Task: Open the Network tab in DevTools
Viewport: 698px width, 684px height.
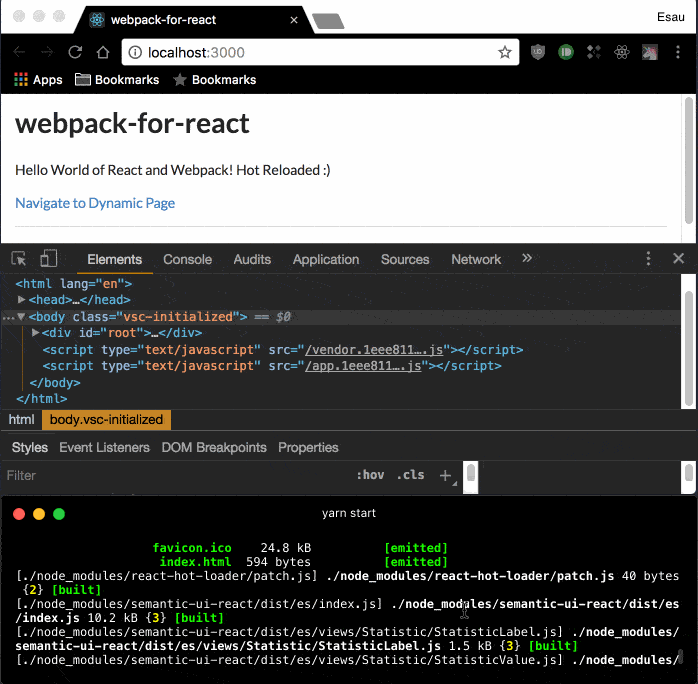Action: 475,259
